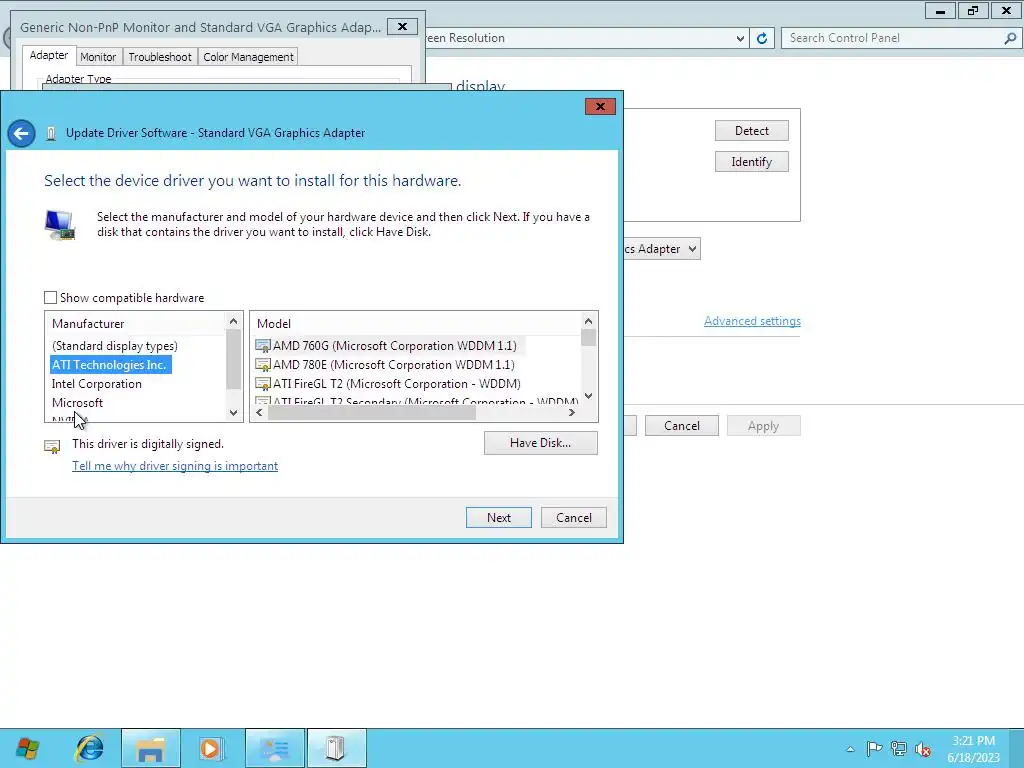
Task: Click signed certificate icon next to AMD 760G
Action: 263,346
